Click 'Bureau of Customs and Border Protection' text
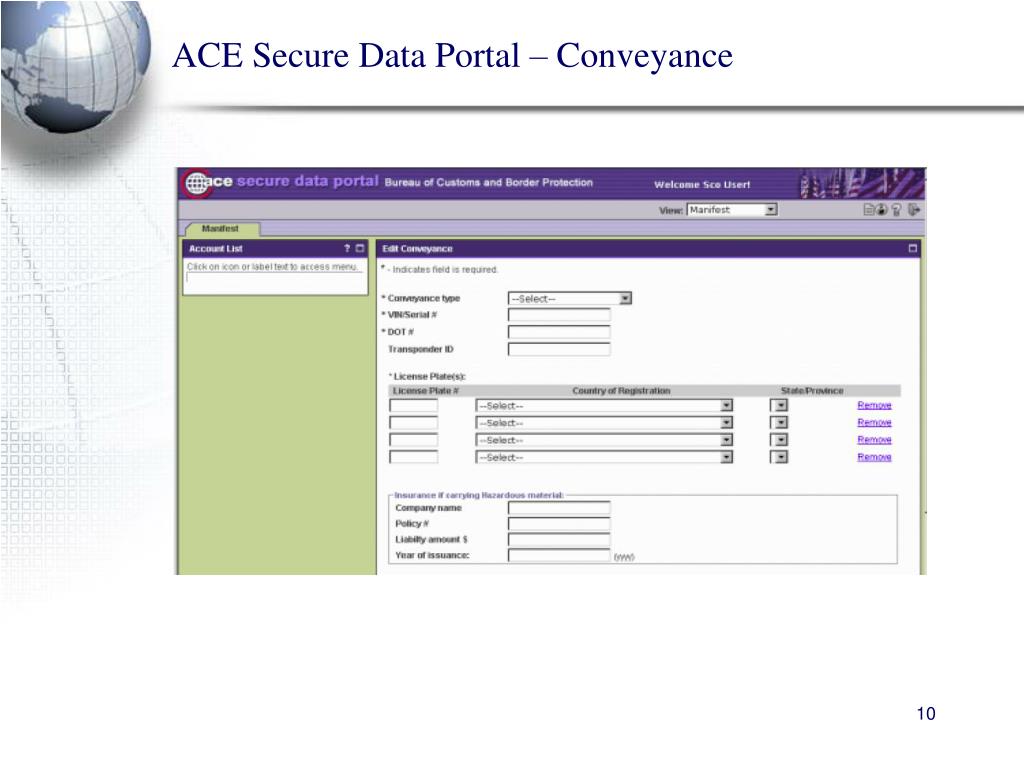 [488, 182]
